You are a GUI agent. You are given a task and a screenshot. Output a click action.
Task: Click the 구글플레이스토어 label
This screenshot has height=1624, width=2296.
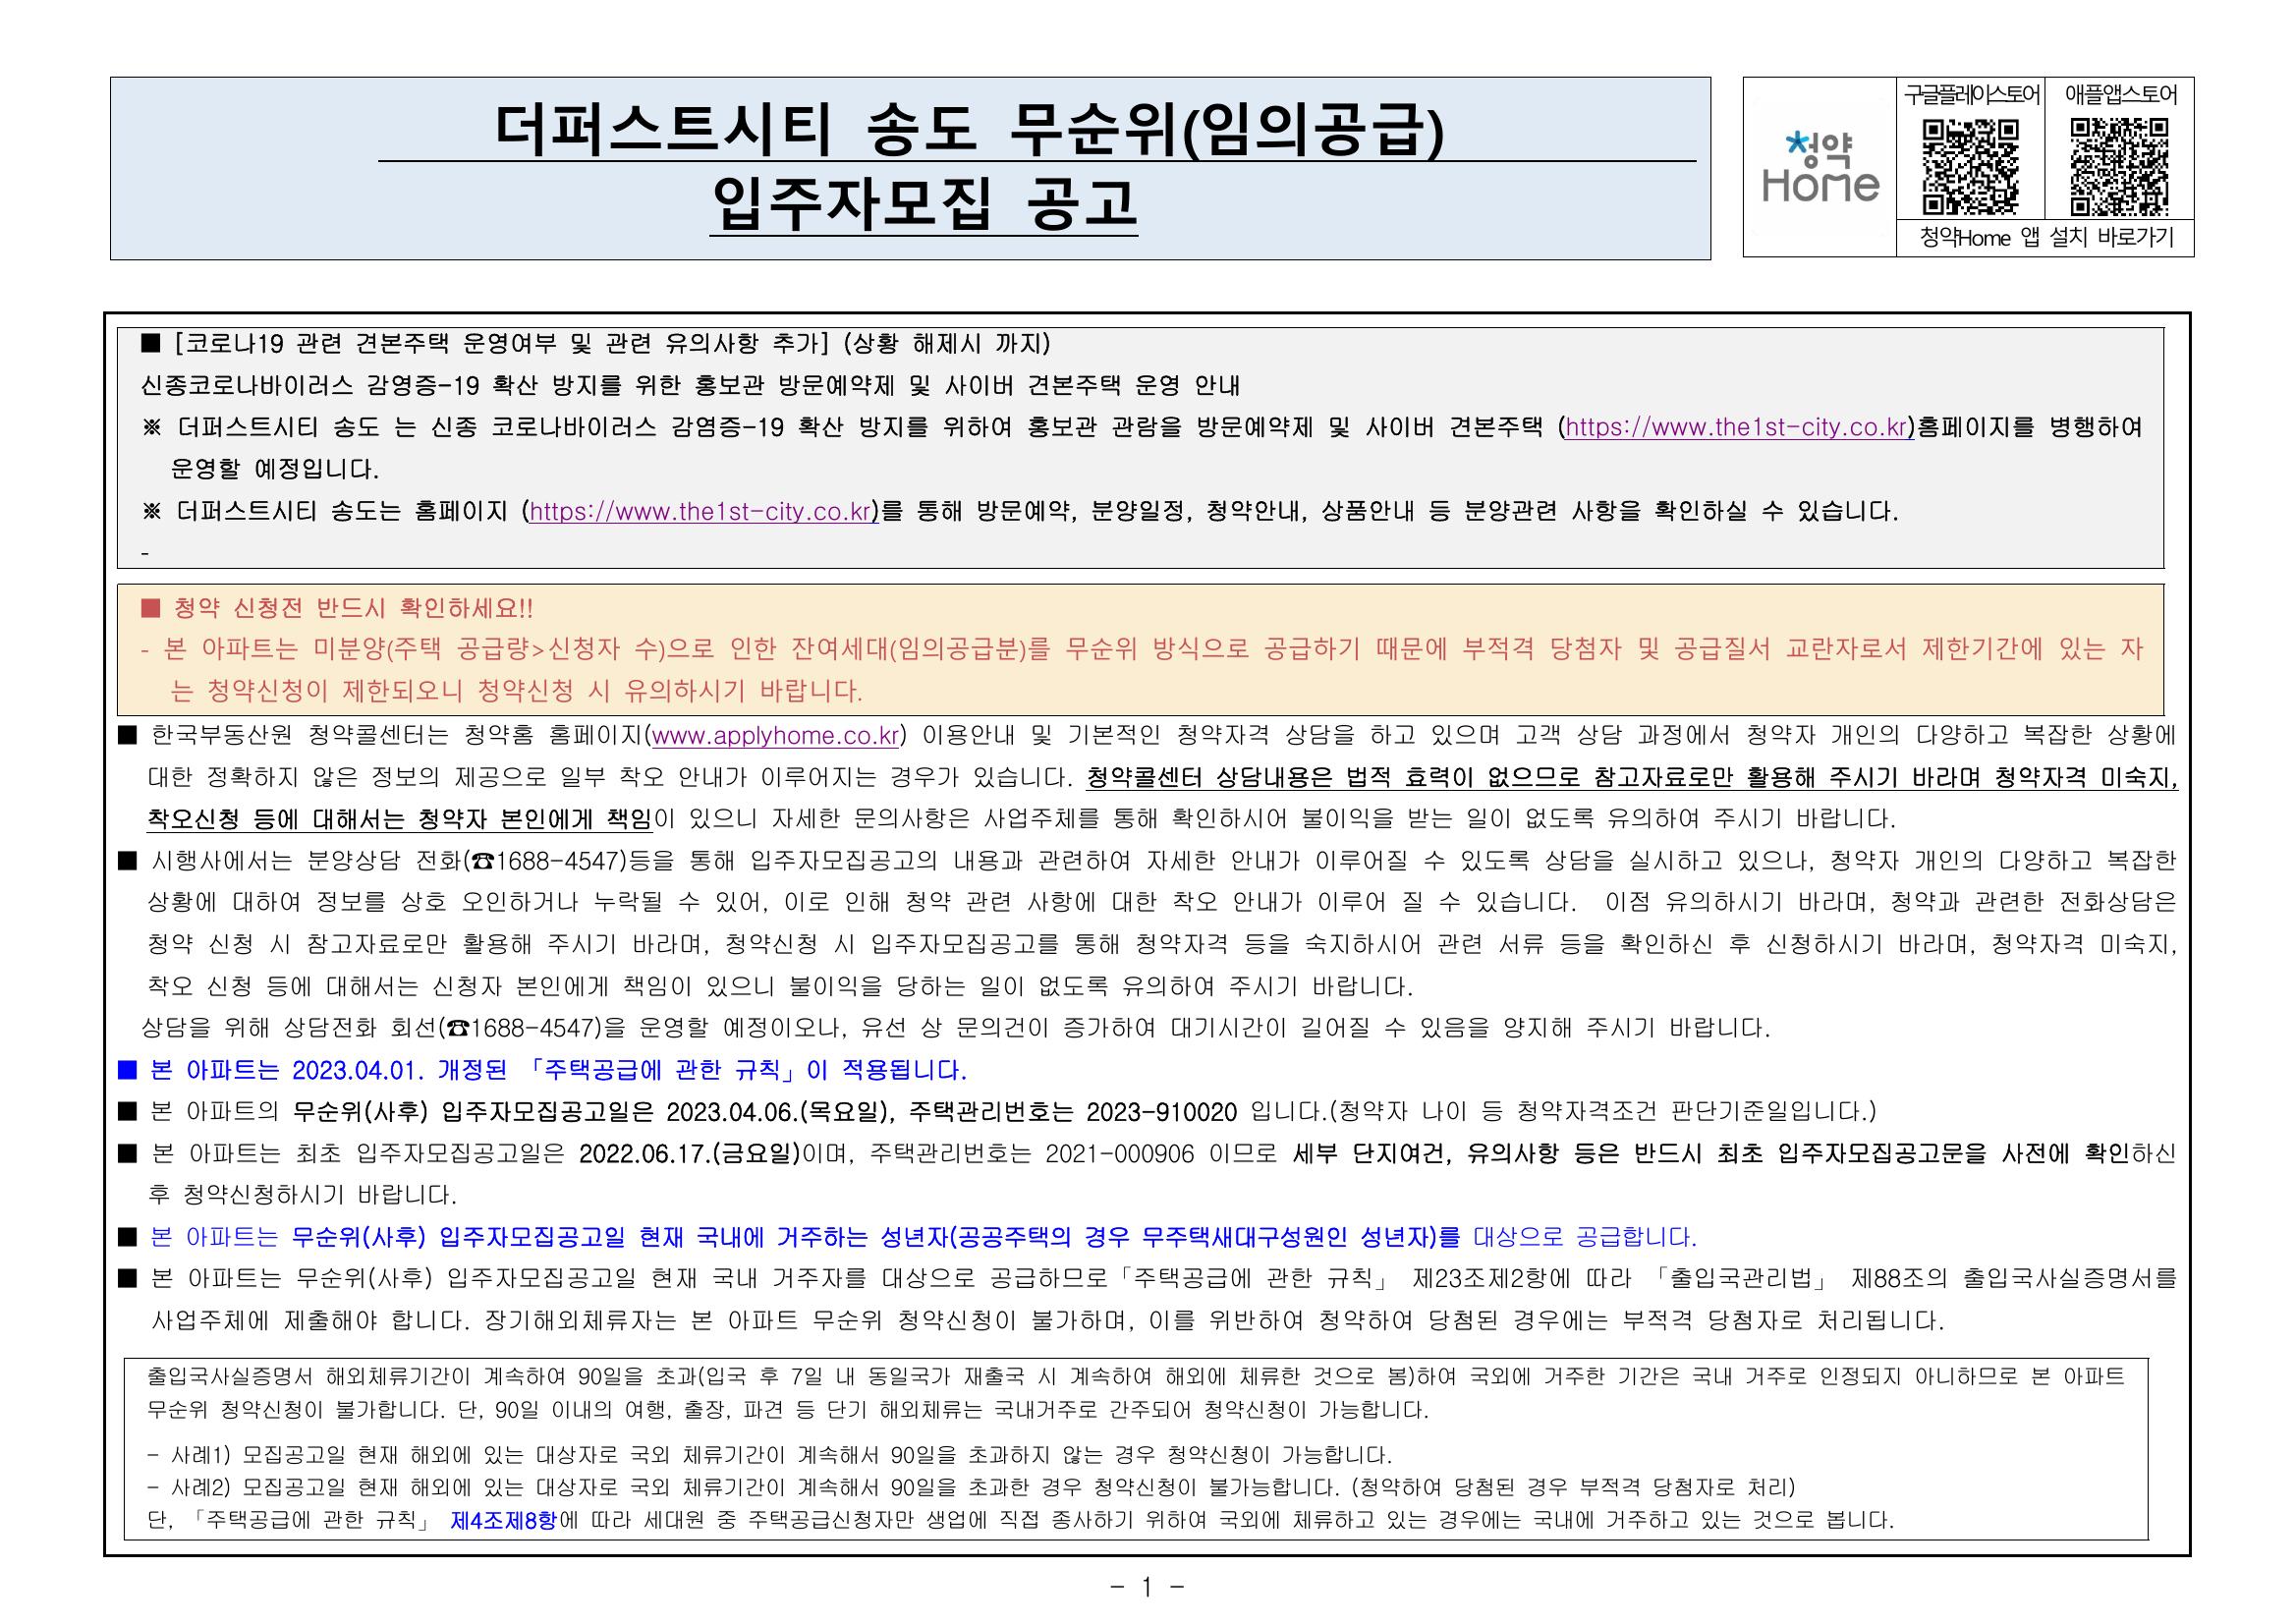point(1970,95)
